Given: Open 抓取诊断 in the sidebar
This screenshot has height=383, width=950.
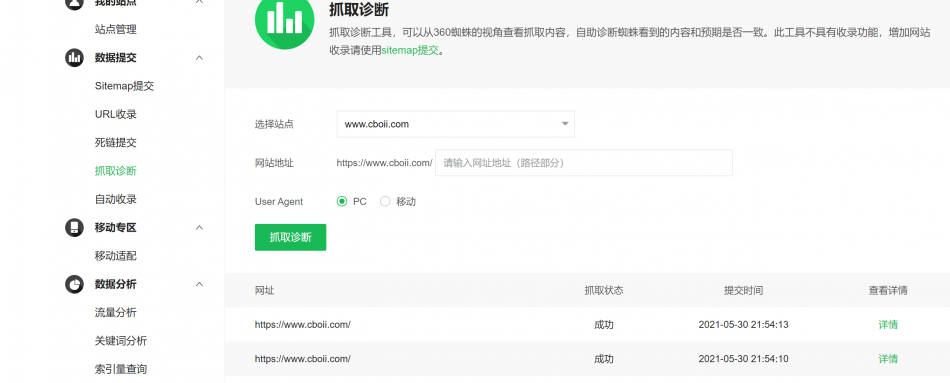Looking at the screenshot, I should pyautogui.click(x=116, y=171).
